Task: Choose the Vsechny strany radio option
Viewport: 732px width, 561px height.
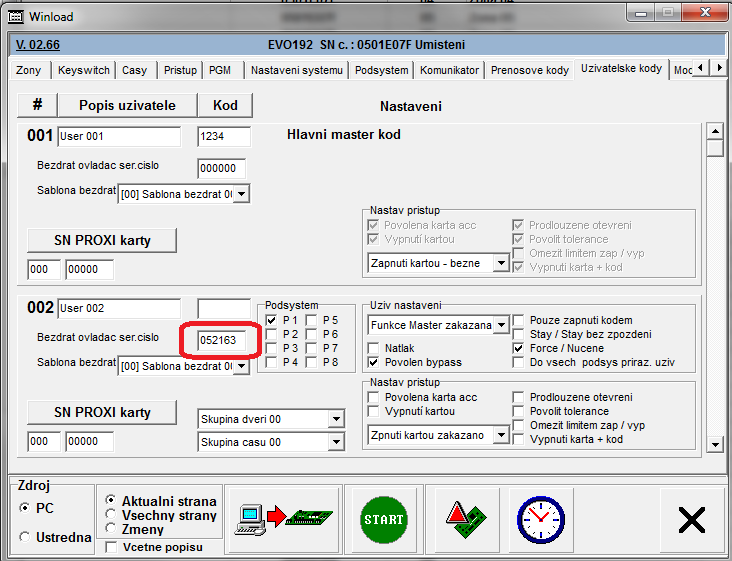Action: pyautogui.click(x=111, y=515)
